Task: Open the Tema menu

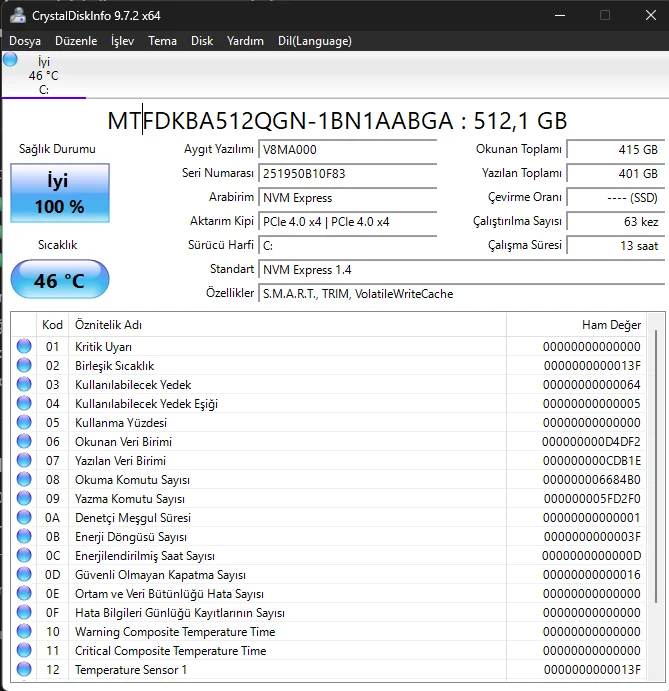Action: pos(162,41)
